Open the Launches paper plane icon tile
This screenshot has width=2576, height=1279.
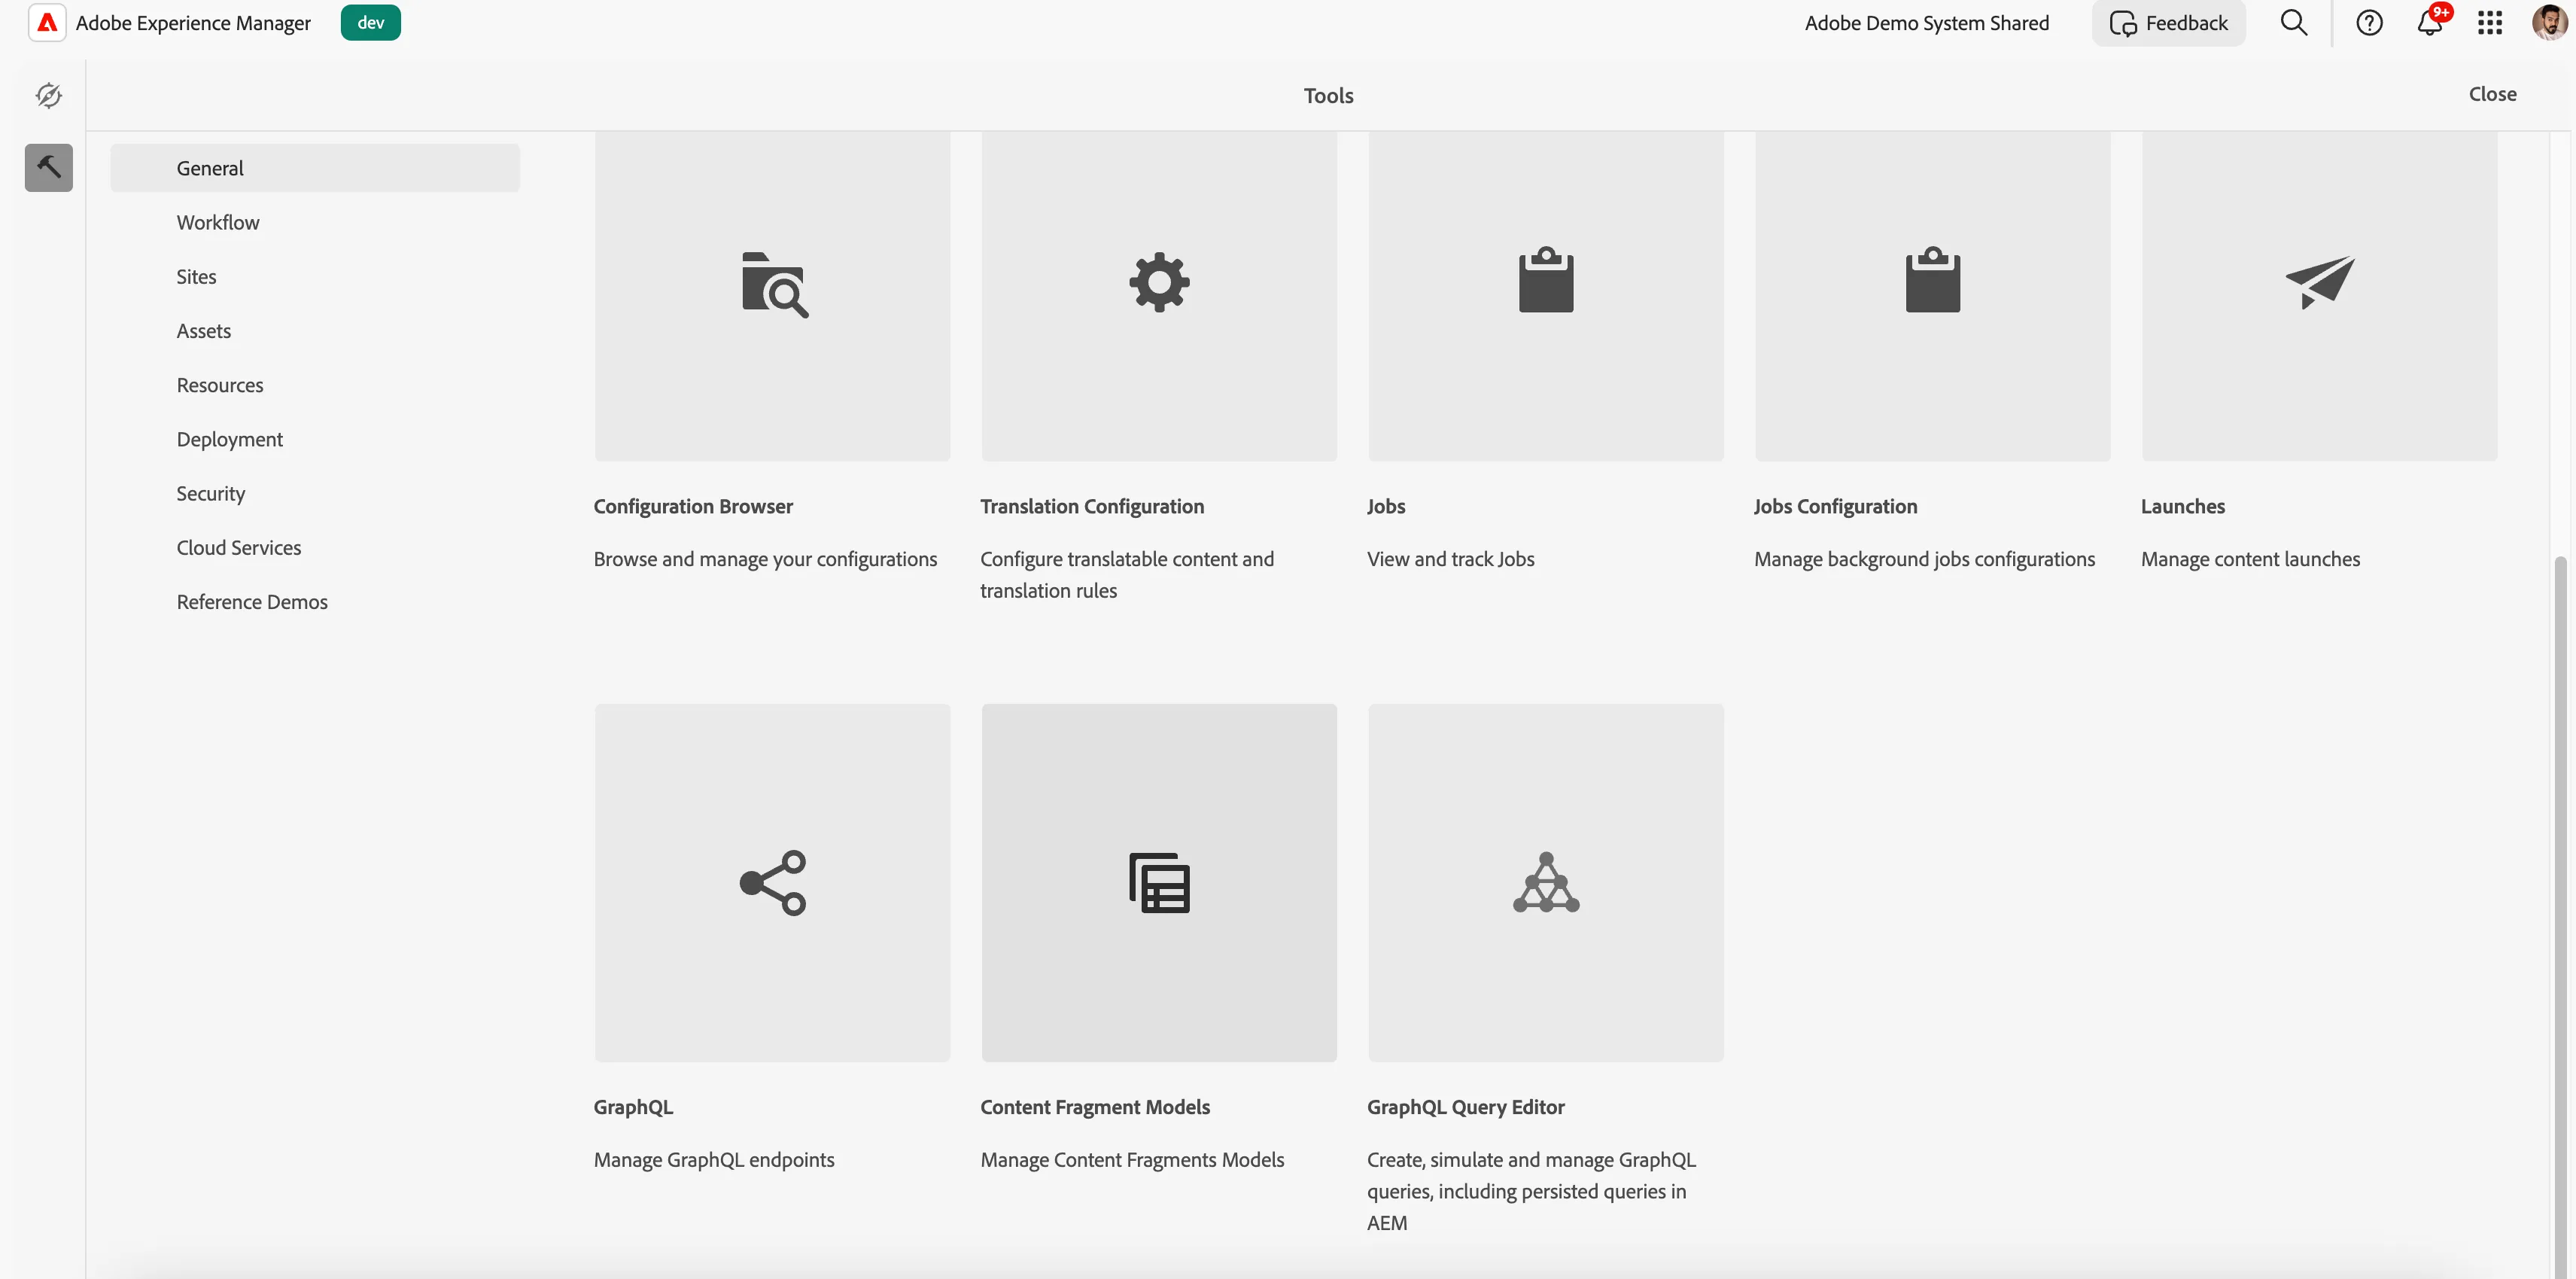[x=2320, y=296]
